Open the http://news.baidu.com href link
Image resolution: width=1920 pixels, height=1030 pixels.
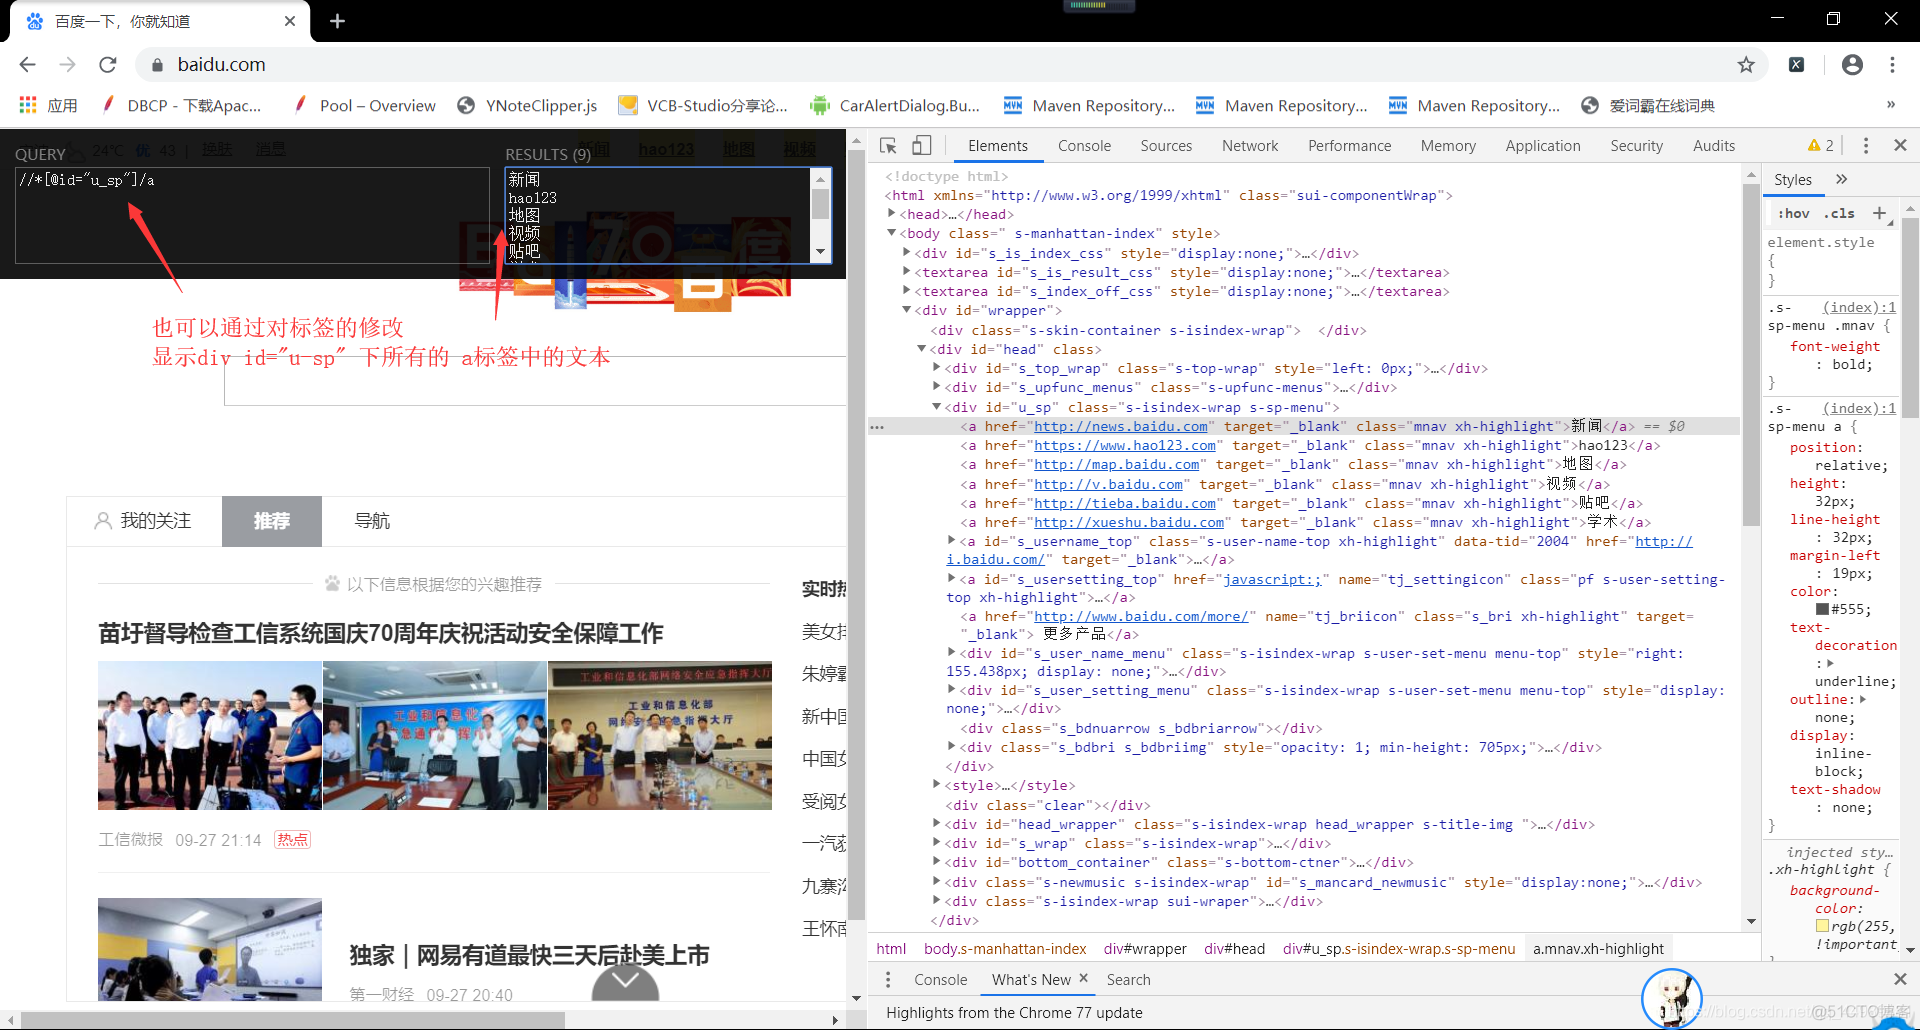pos(1120,426)
